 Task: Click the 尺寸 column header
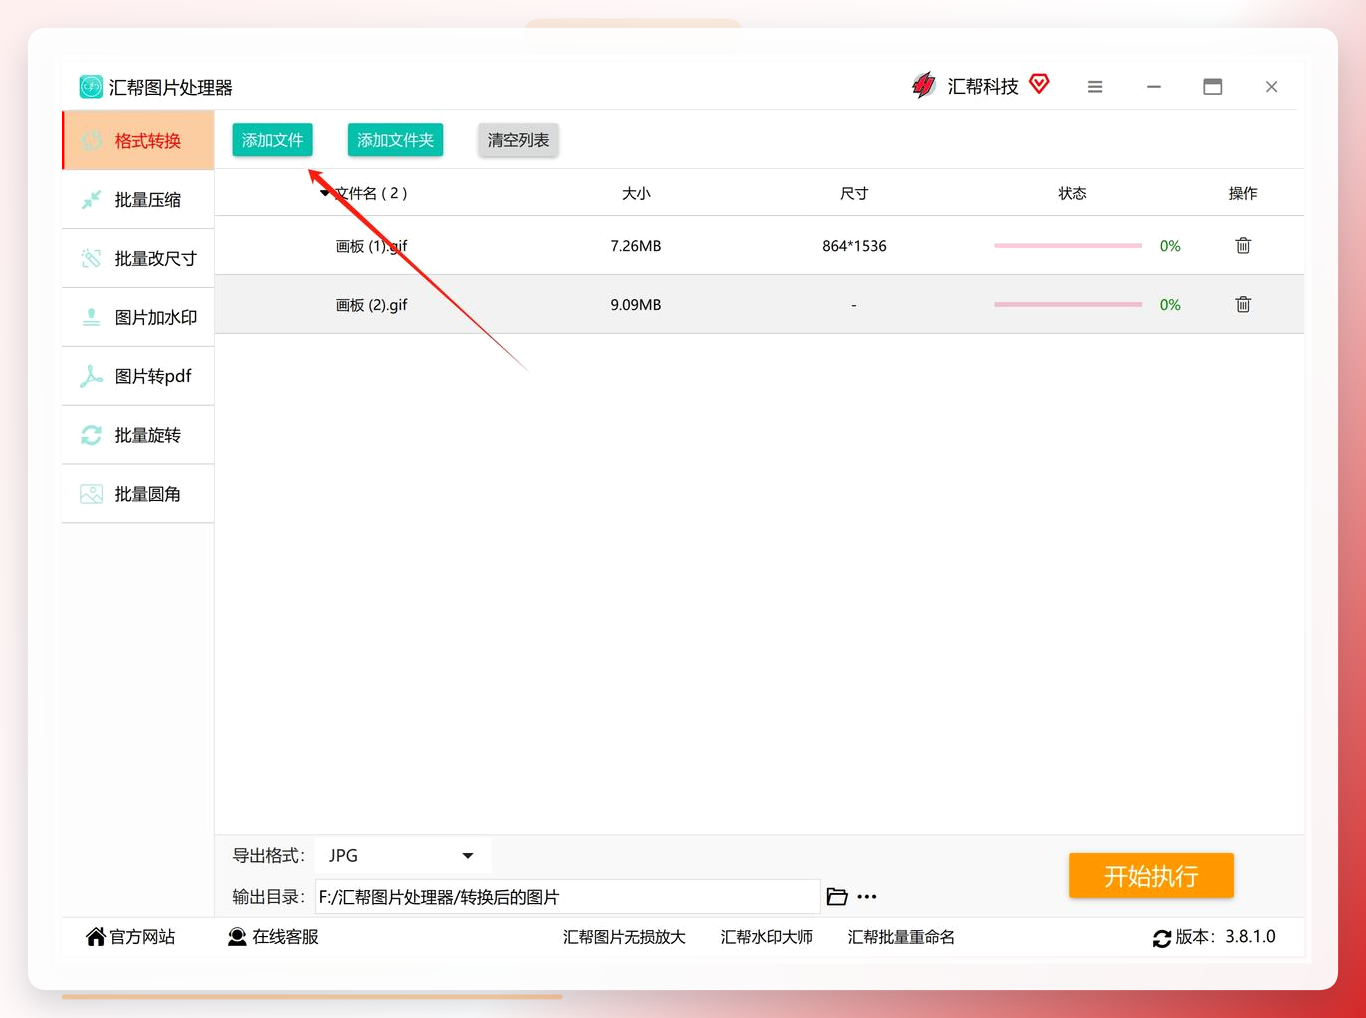pyautogui.click(x=854, y=193)
